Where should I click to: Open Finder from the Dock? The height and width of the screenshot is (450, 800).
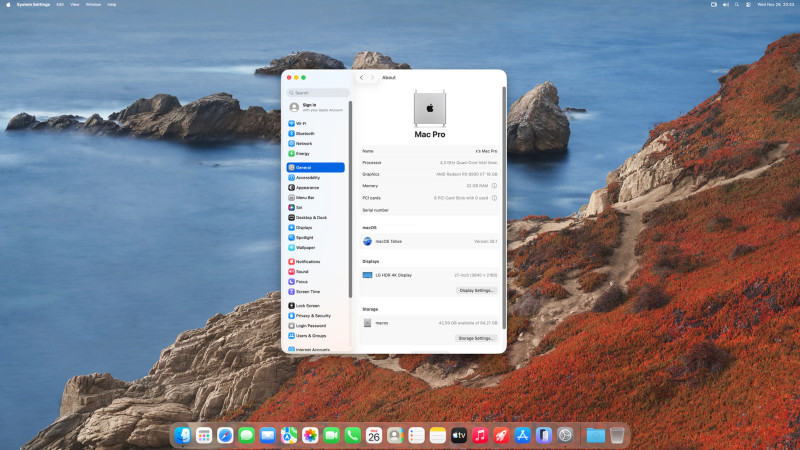pos(183,435)
